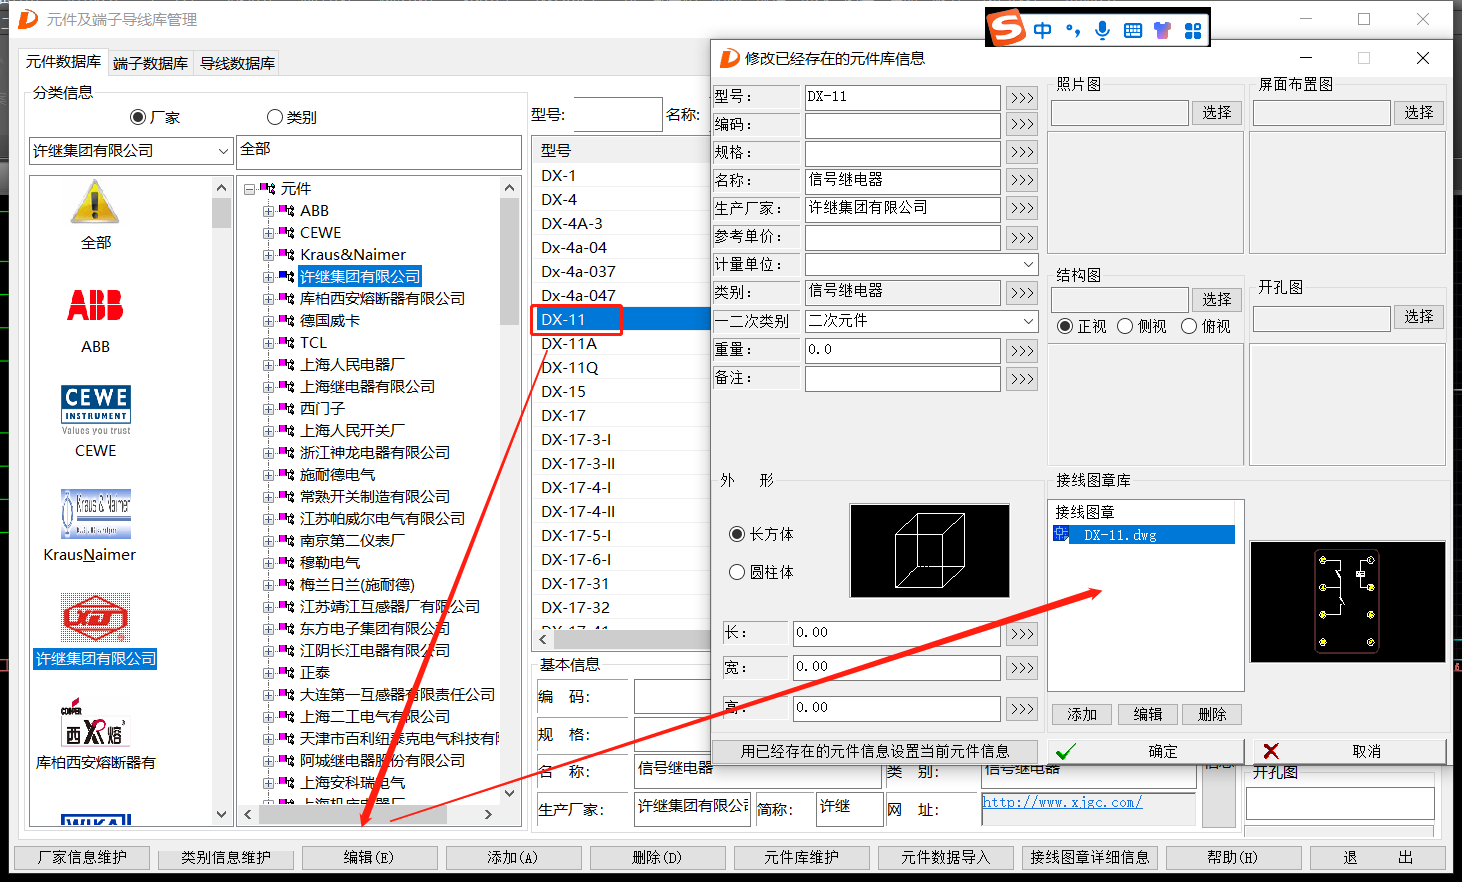1462x882 pixels.
Task: Click the >>> button next to 规格
Action: point(1021,153)
